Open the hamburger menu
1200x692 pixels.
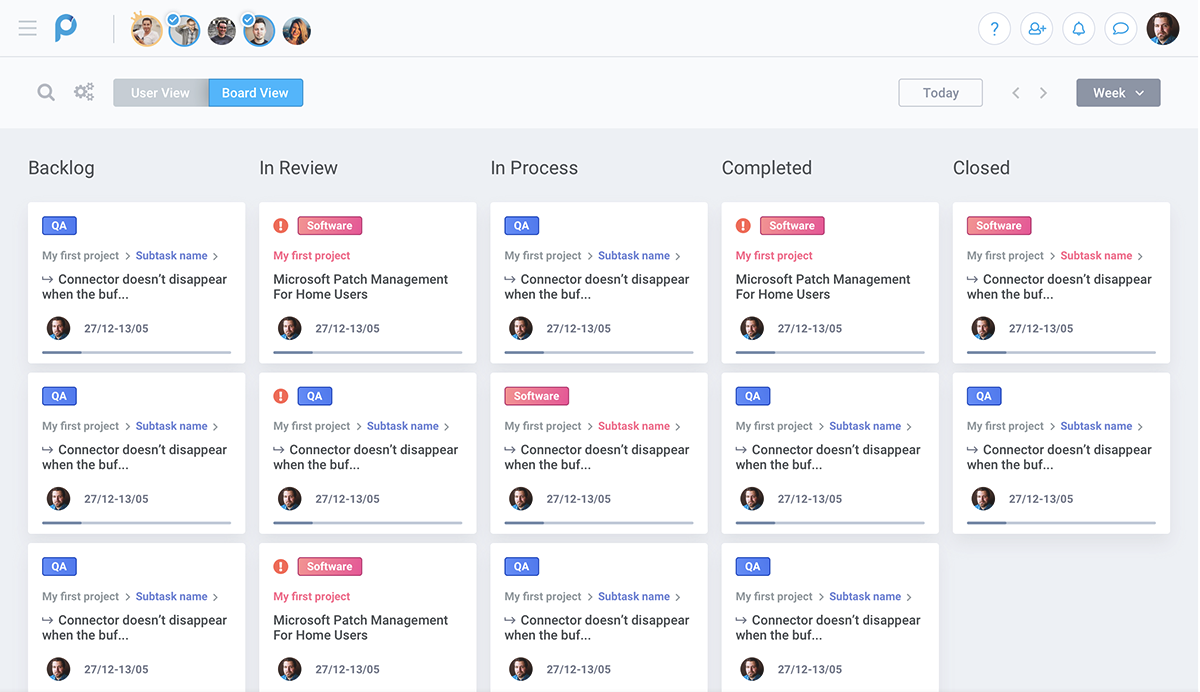tap(28, 29)
